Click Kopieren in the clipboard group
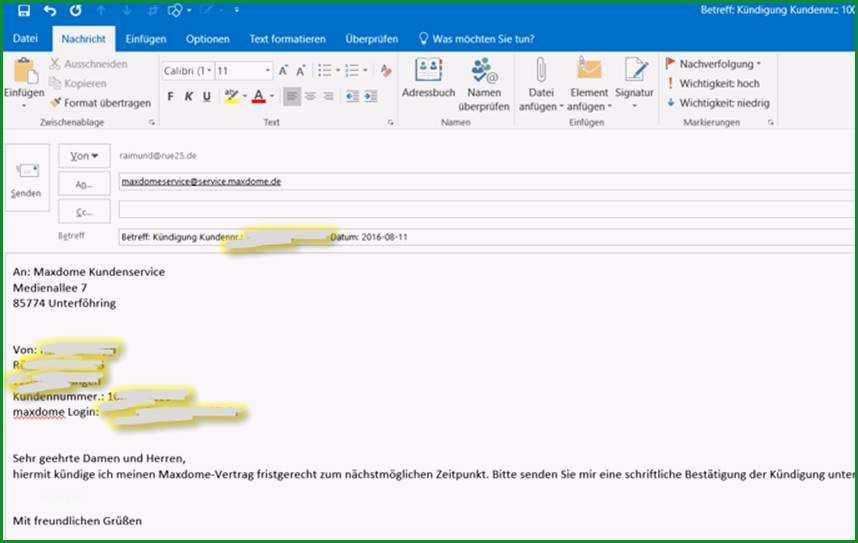Viewport: 858px width, 543px height. [78, 83]
